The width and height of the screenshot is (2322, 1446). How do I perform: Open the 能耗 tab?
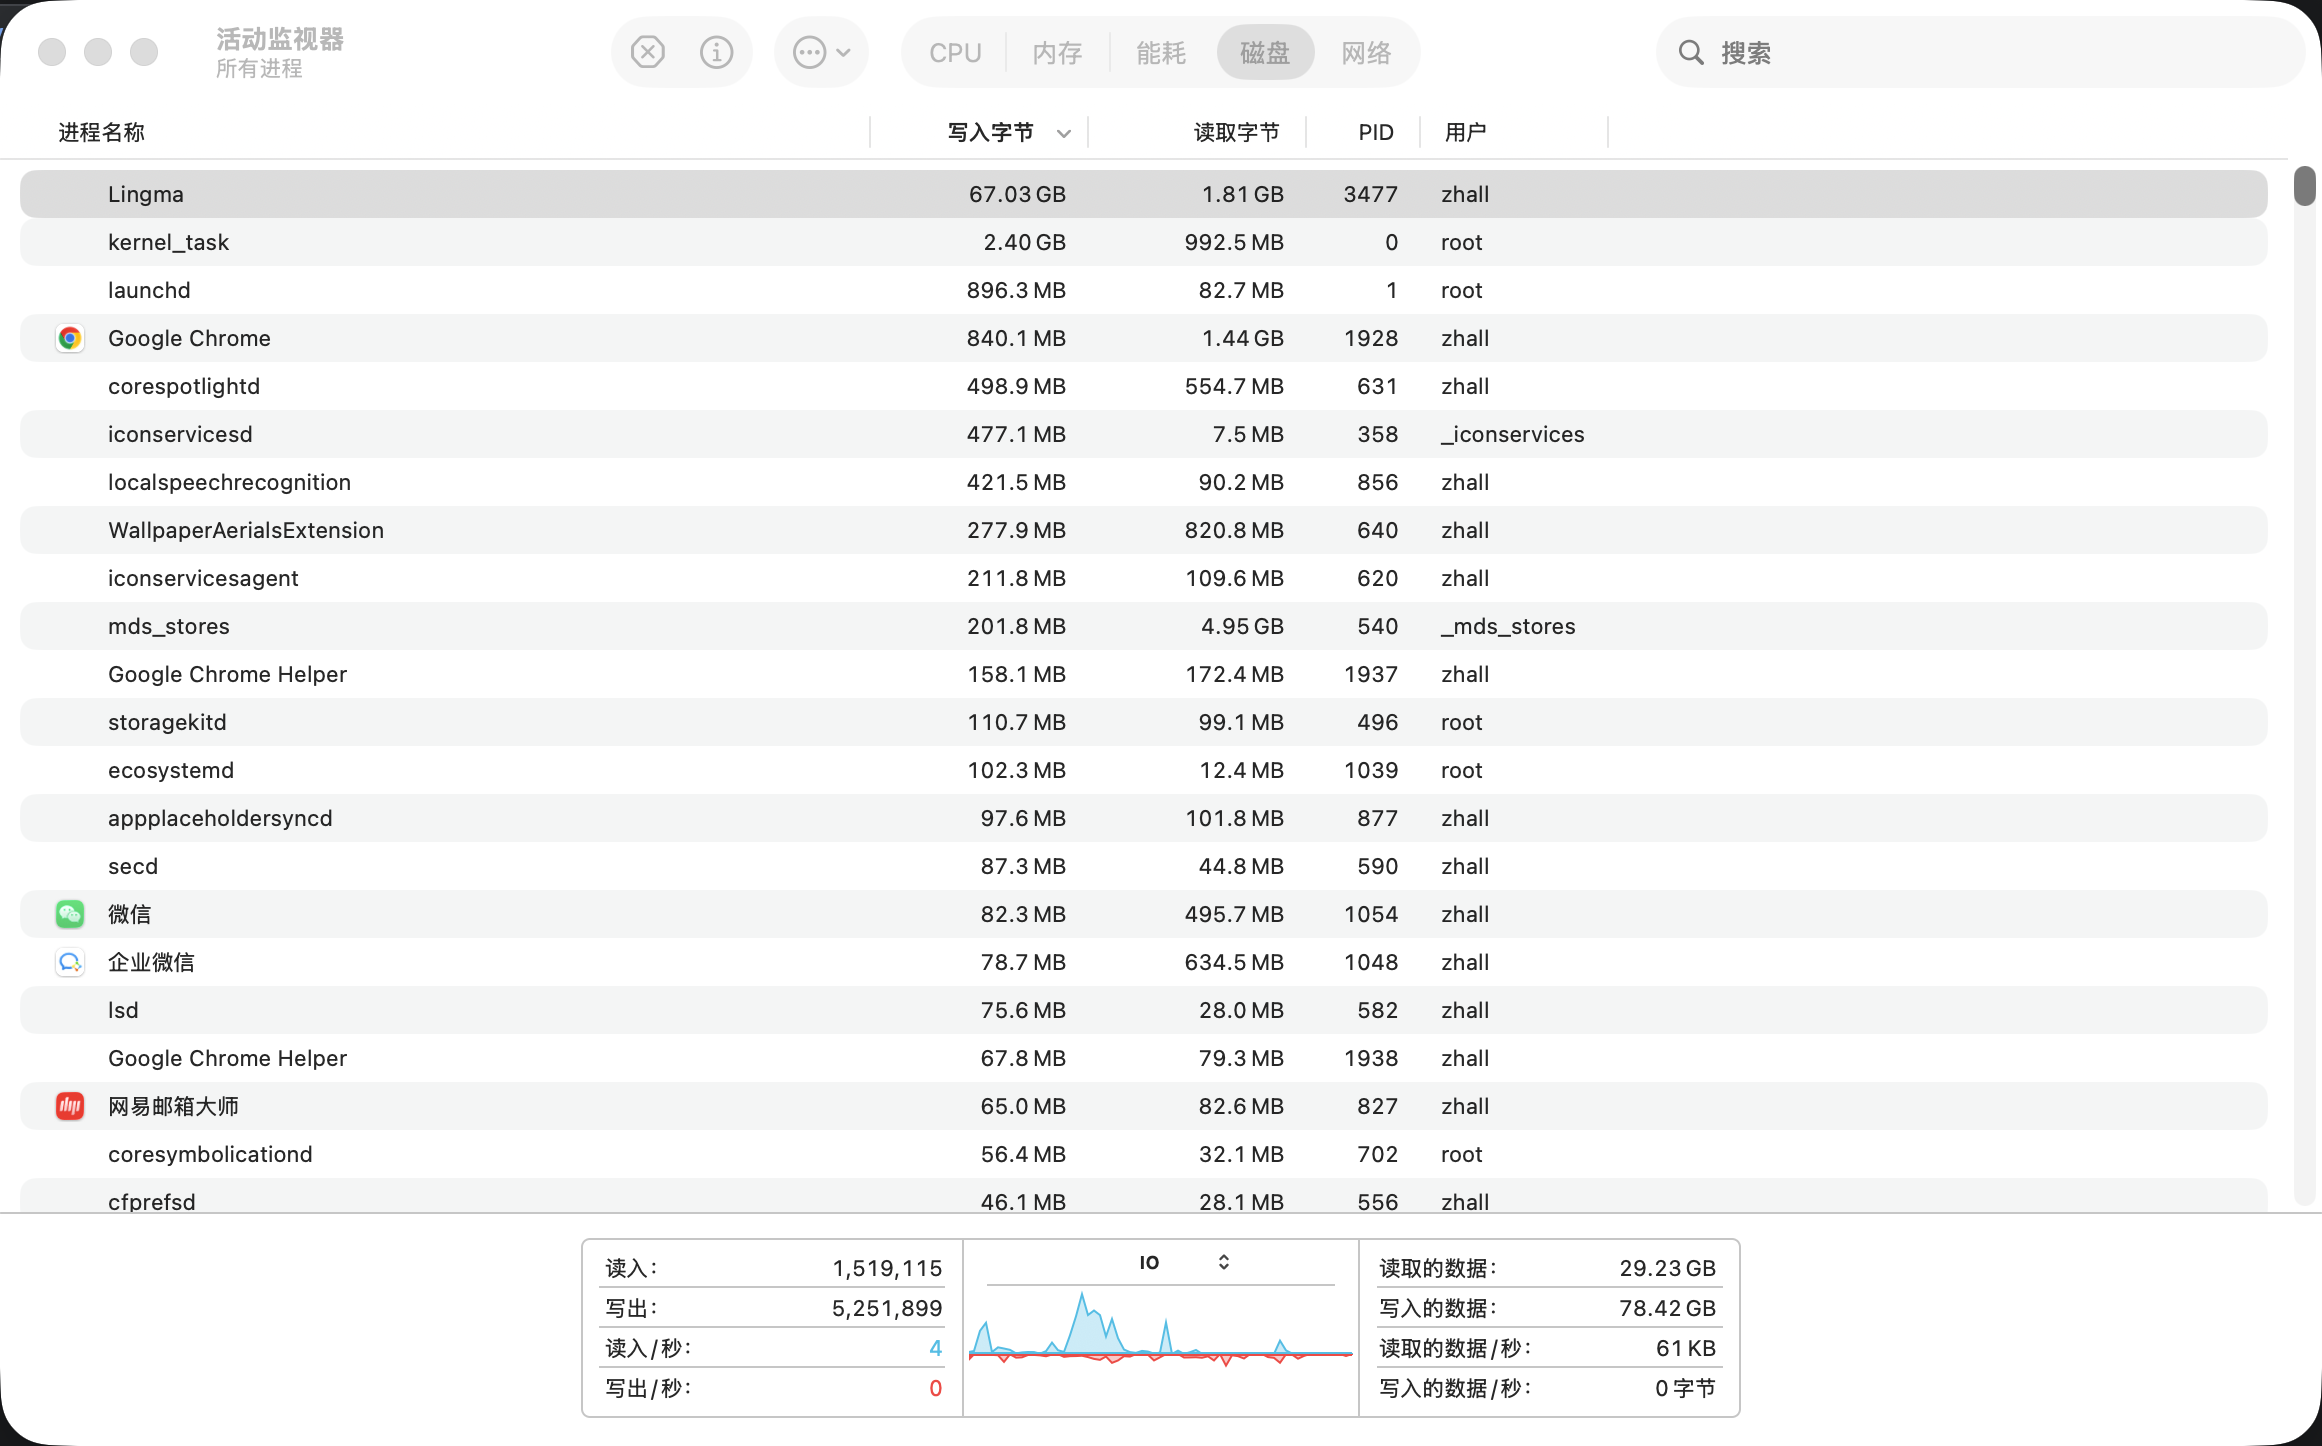[x=1161, y=52]
